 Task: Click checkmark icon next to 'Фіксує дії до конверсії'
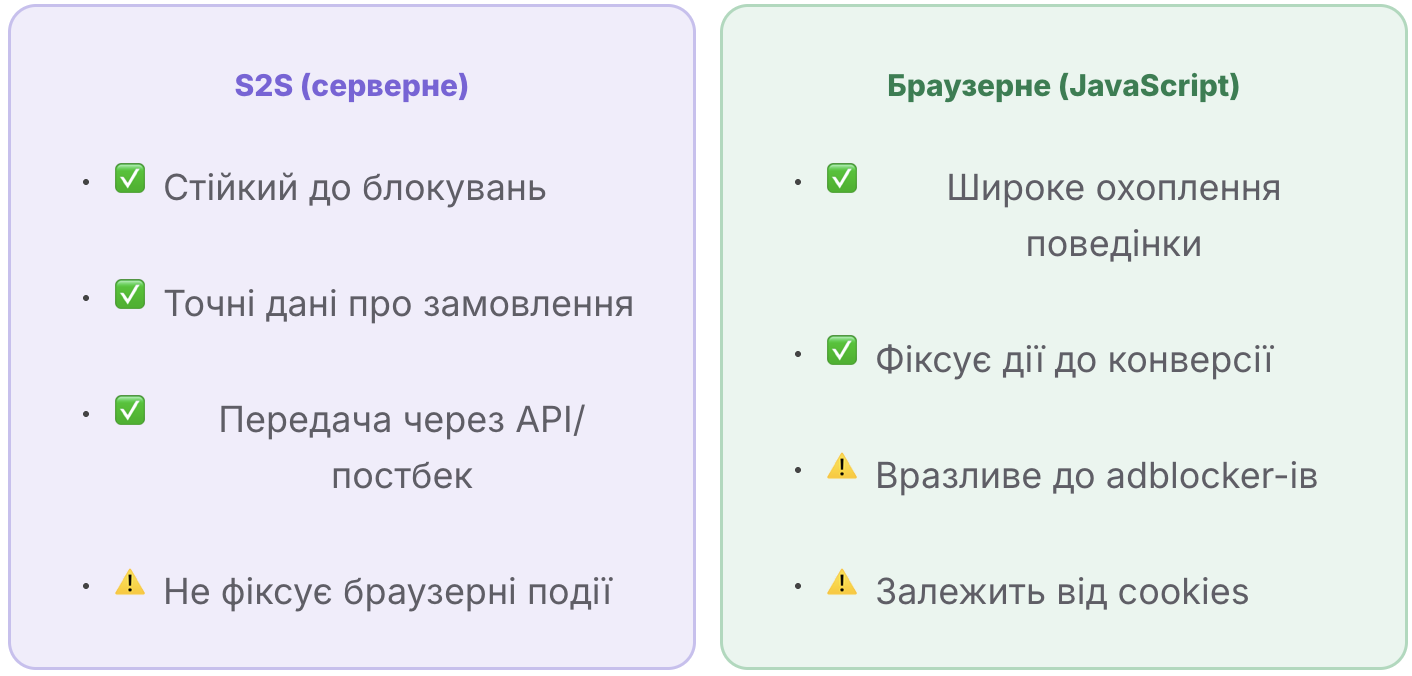tap(842, 351)
